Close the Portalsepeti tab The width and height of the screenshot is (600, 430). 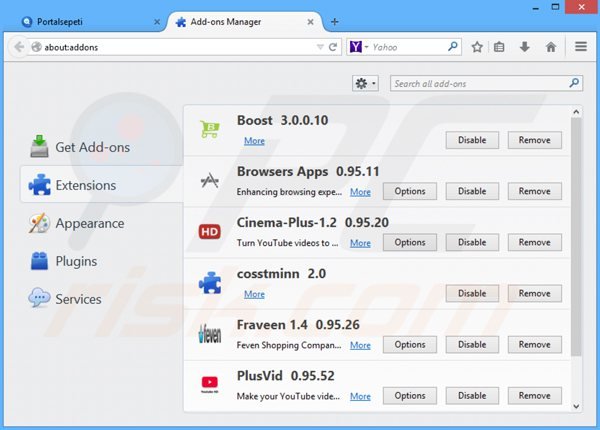157,22
